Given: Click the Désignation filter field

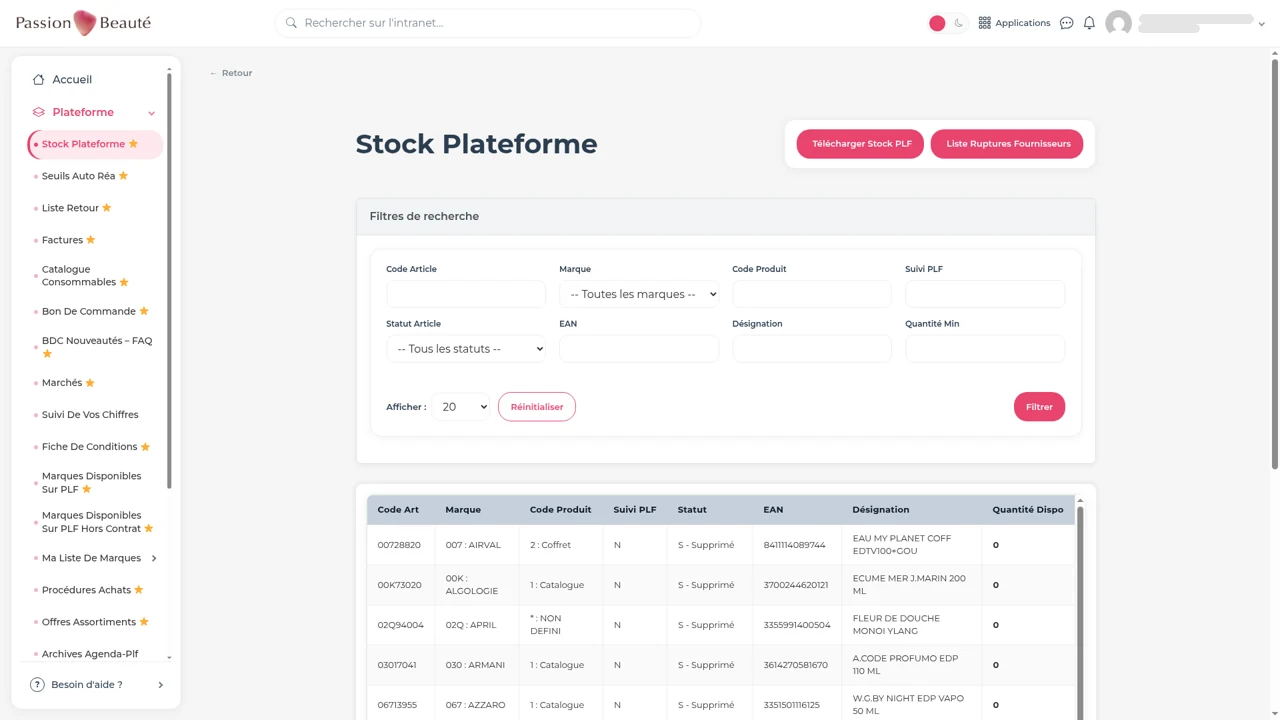Looking at the screenshot, I should pyautogui.click(x=812, y=349).
